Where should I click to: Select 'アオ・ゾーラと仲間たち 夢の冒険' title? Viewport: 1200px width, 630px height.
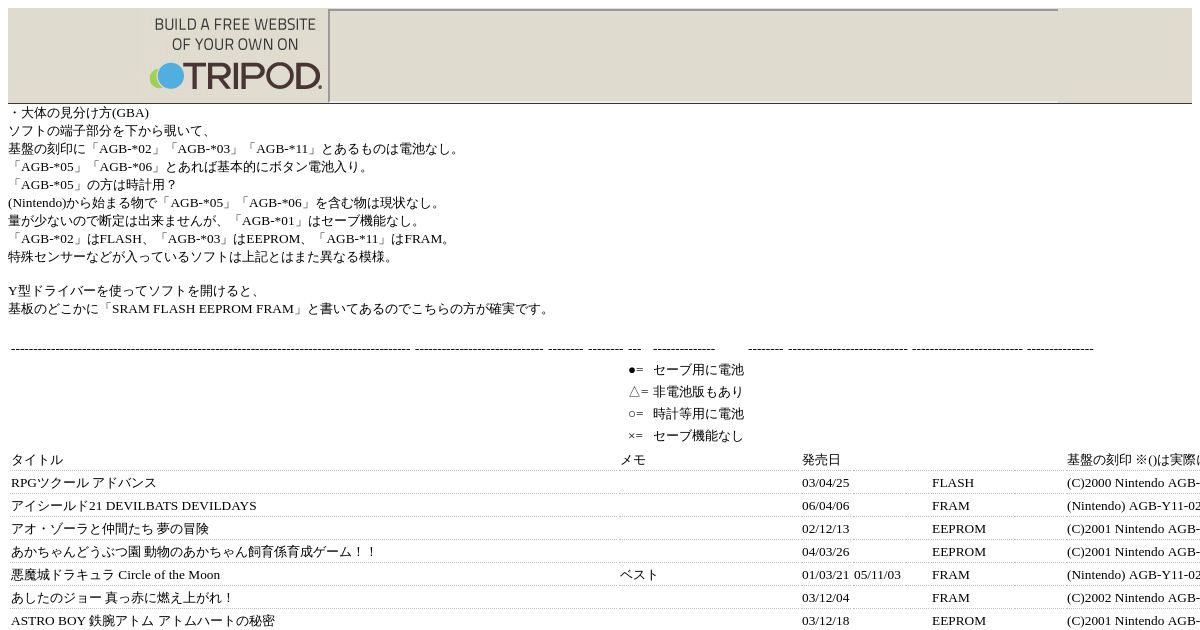click(110, 529)
